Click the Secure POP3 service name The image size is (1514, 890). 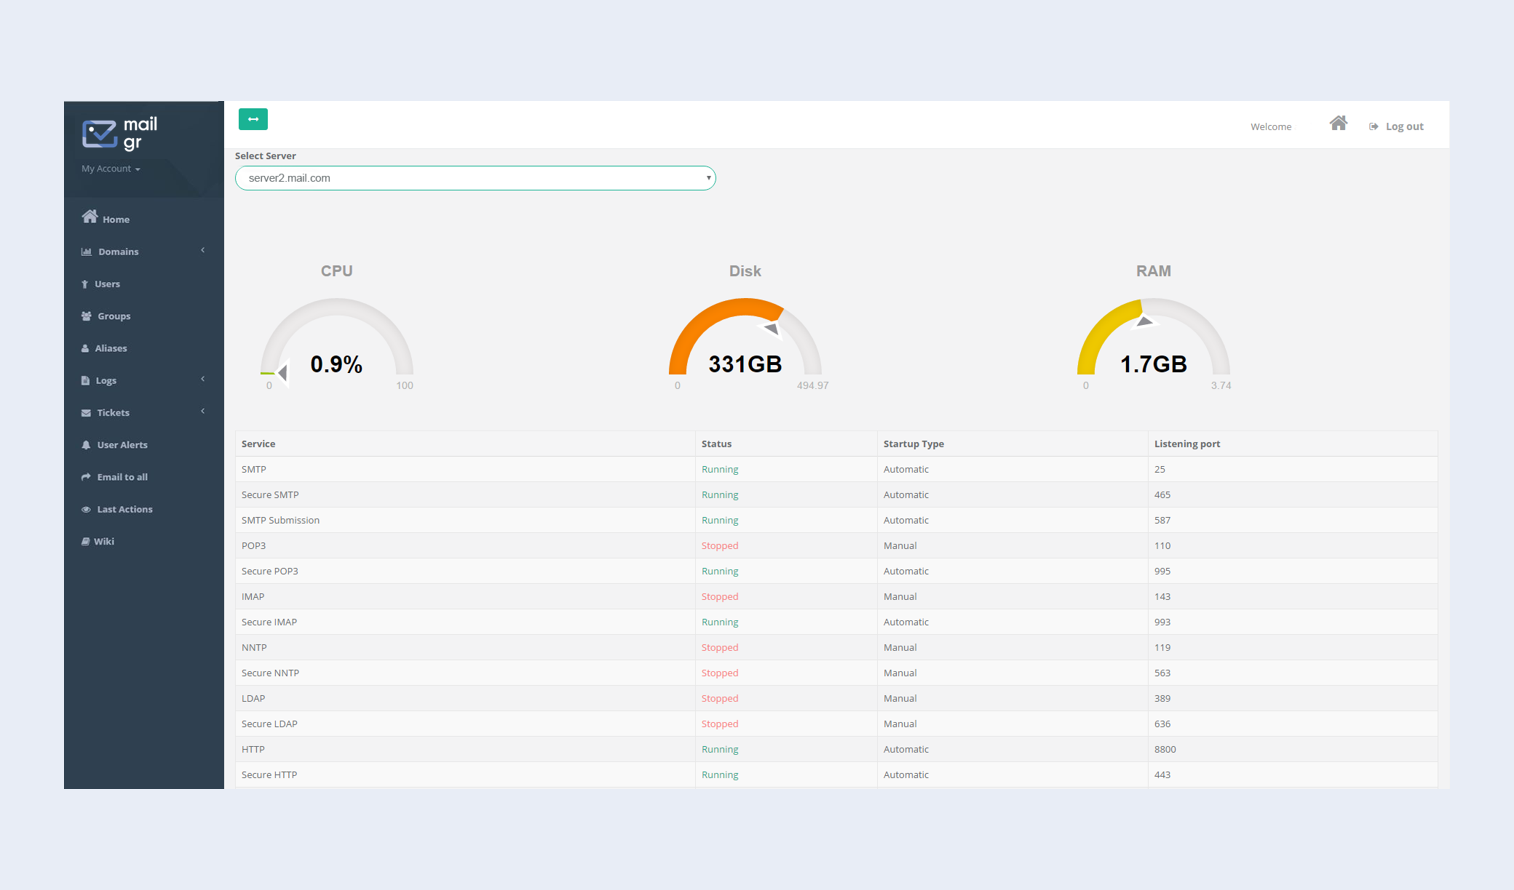click(270, 571)
